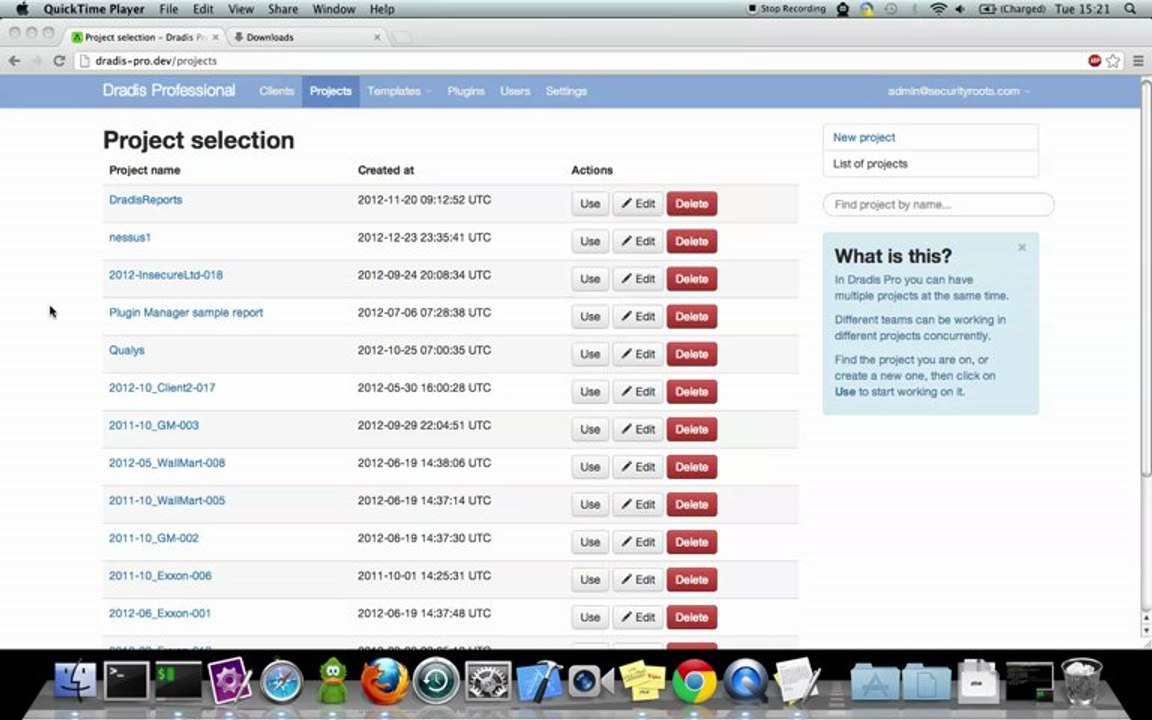Image resolution: width=1152 pixels, height=720 pixels.
Task: Open Spotlight search magnifier
Action: (1131, 9)
